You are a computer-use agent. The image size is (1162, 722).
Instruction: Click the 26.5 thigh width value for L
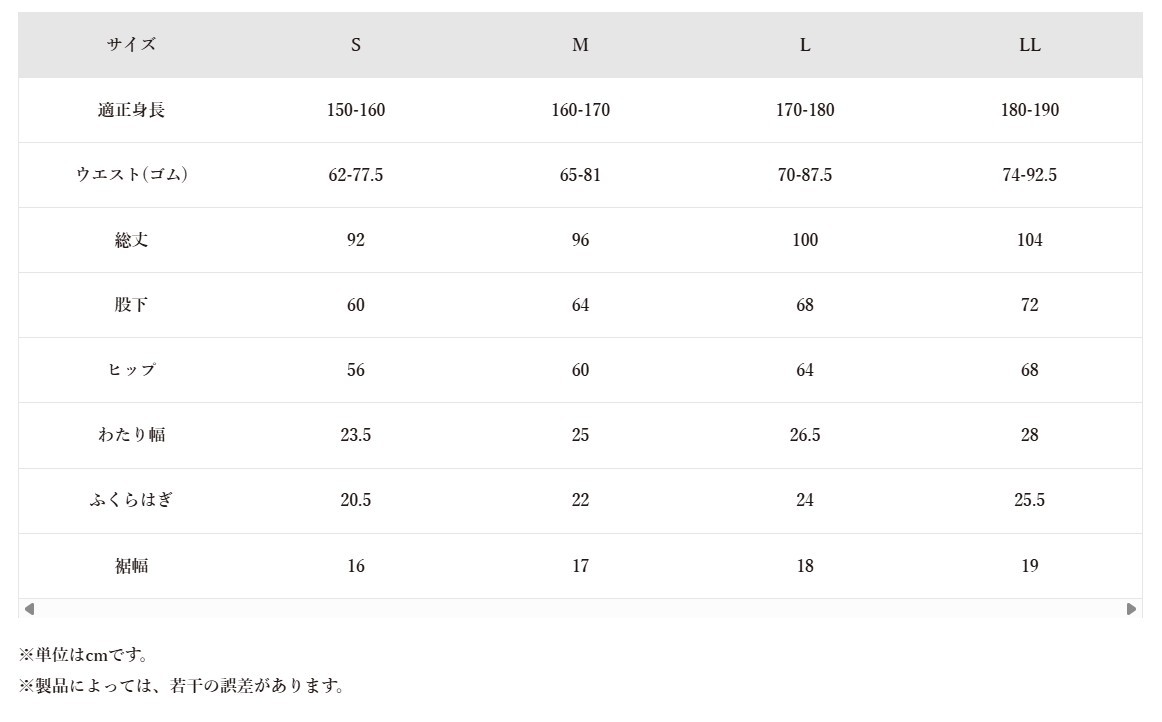tap(805, 435)
